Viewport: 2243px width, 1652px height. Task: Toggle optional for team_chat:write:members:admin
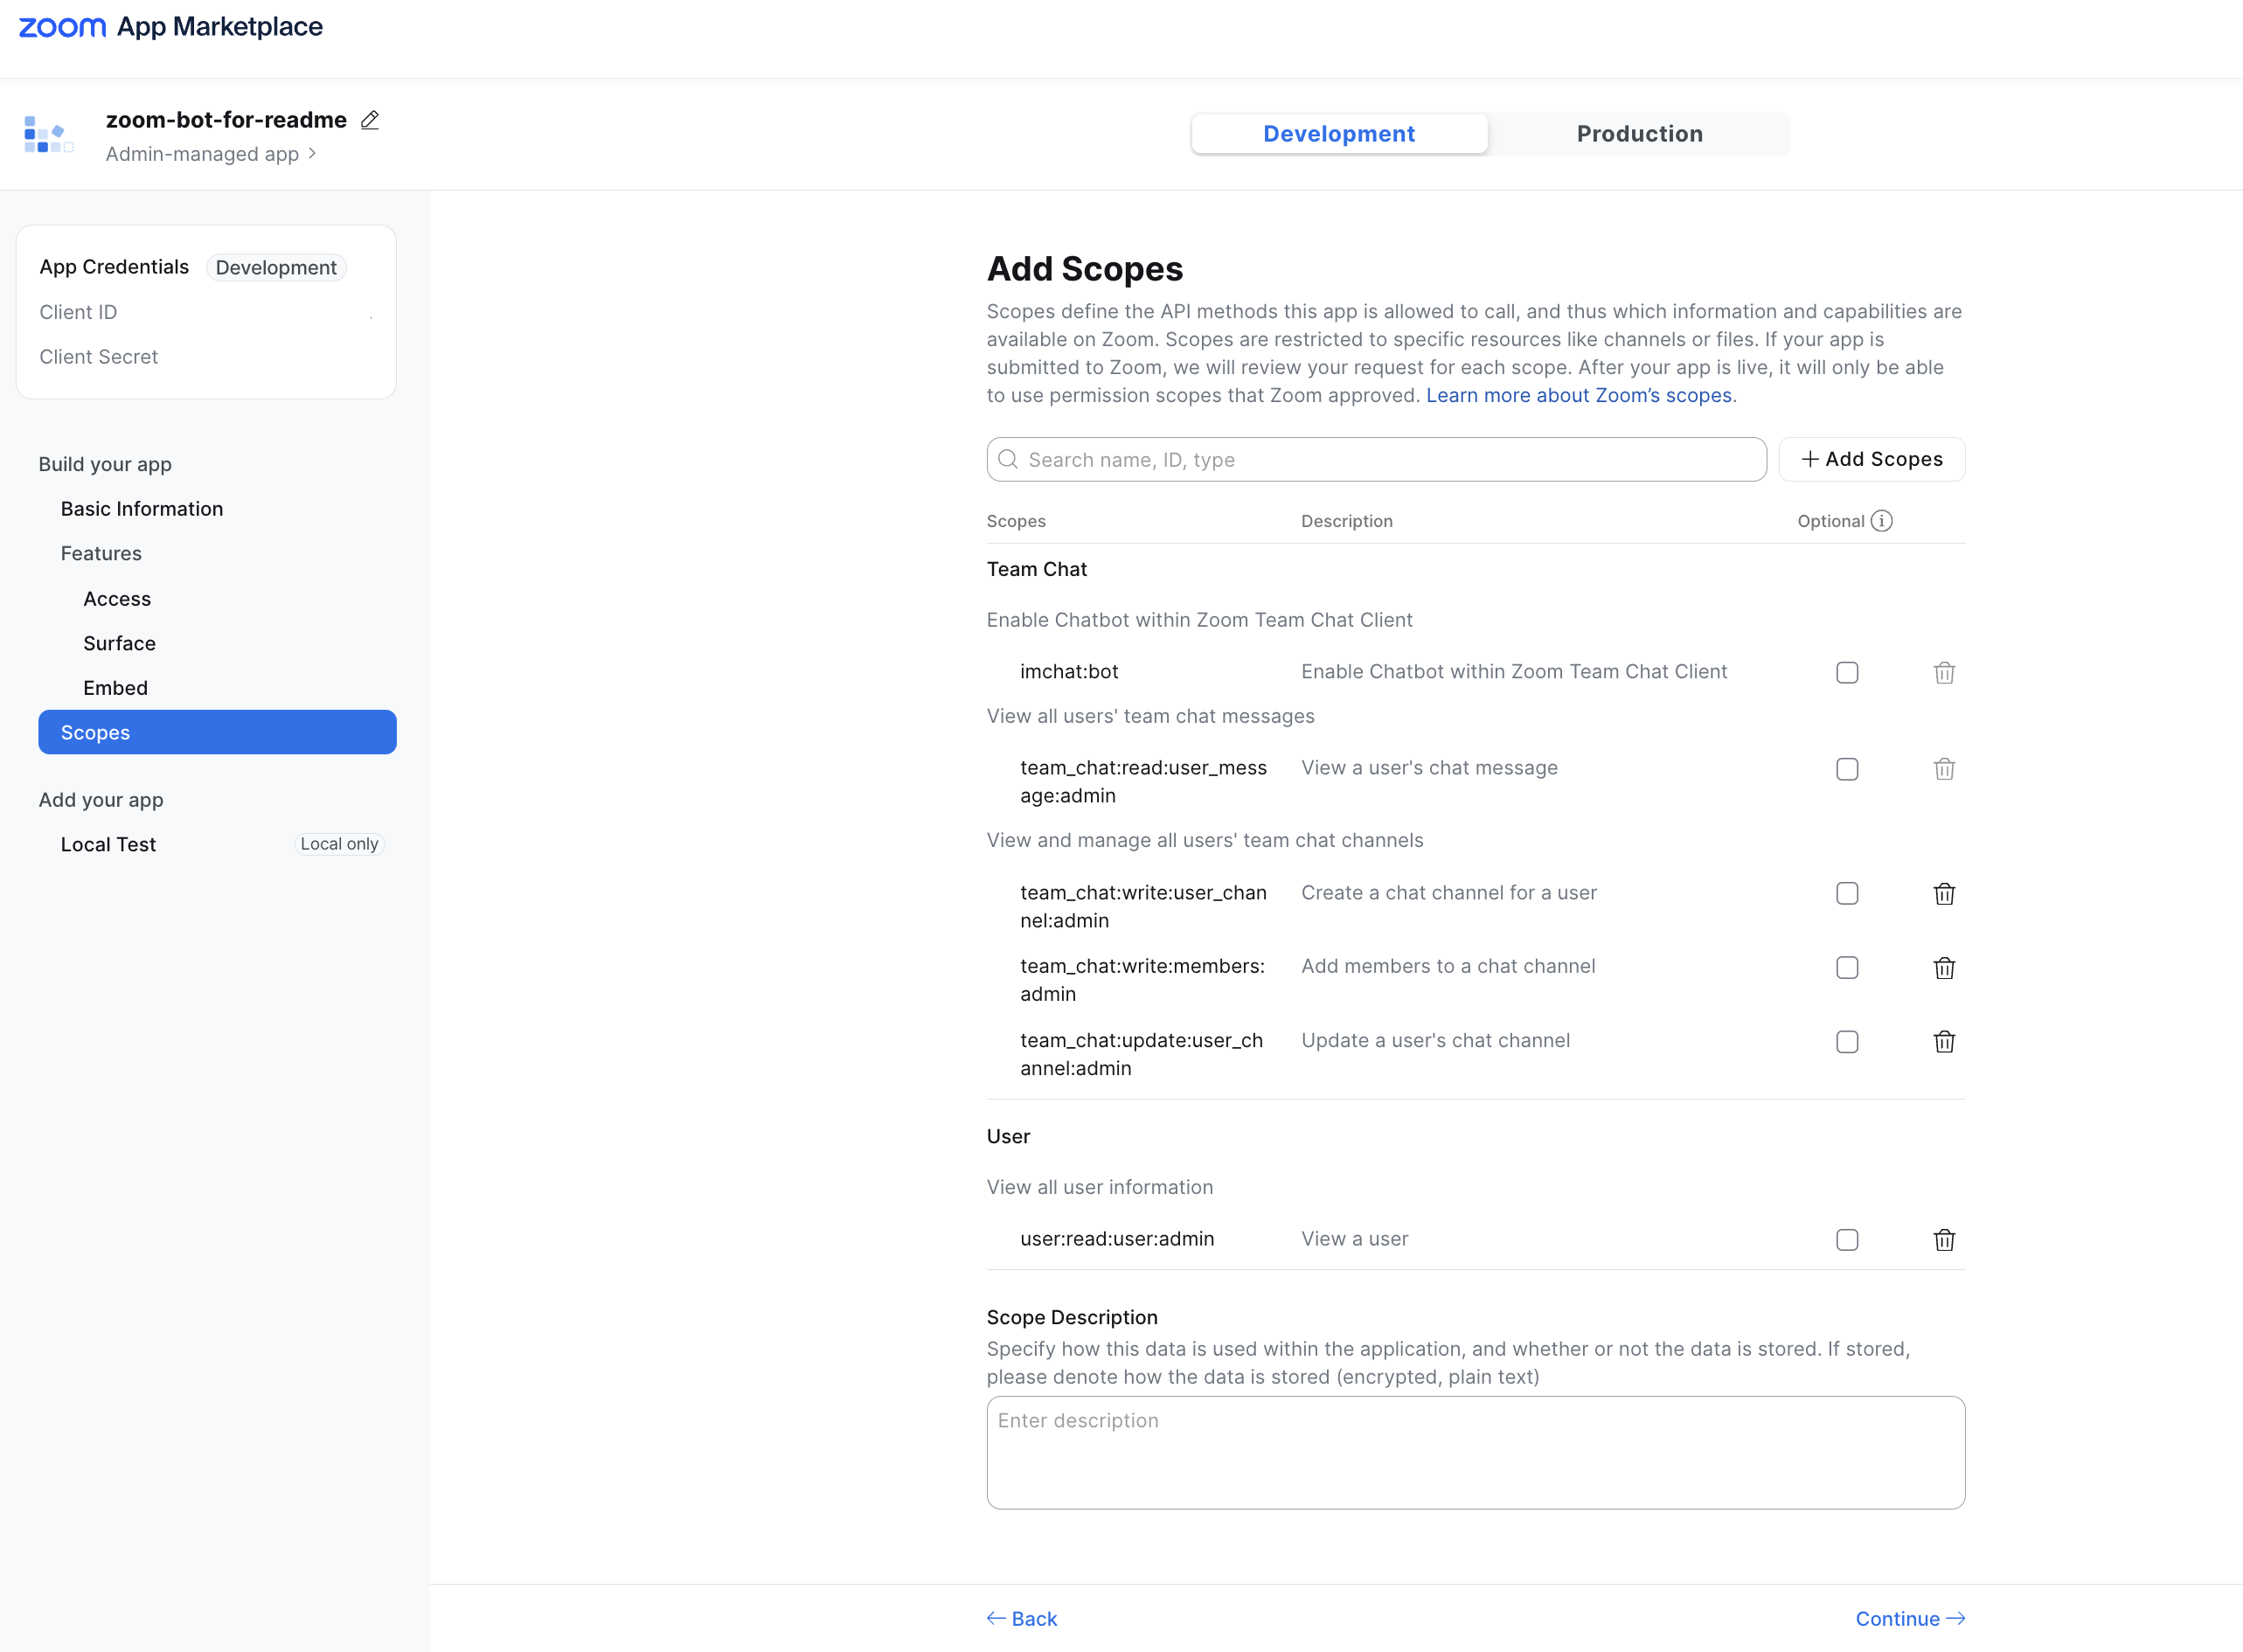pos(1846,968)
